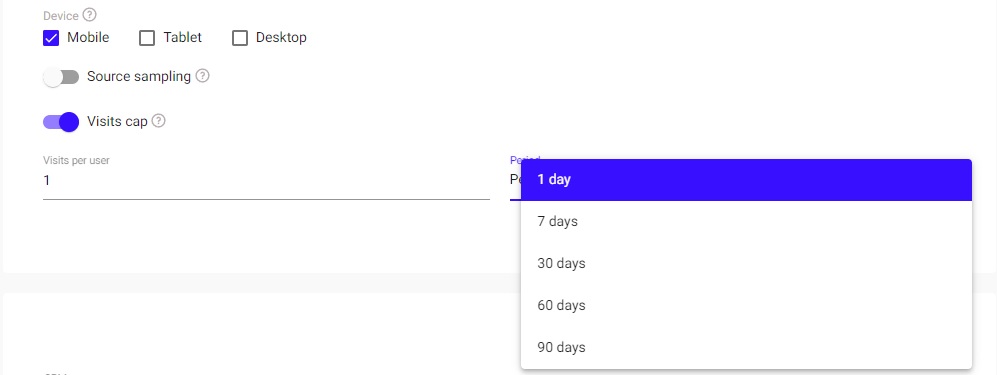The image size is (997, 375).
Task: Click the Visits cap label text
Action: pyautogui.click(x=117, y=121)
